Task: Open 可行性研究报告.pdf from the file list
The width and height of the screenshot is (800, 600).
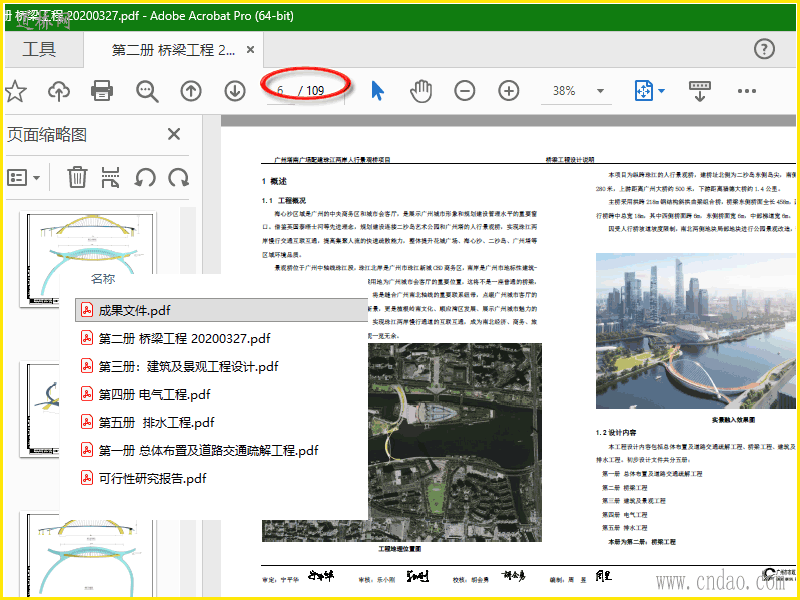Action: 151,478
